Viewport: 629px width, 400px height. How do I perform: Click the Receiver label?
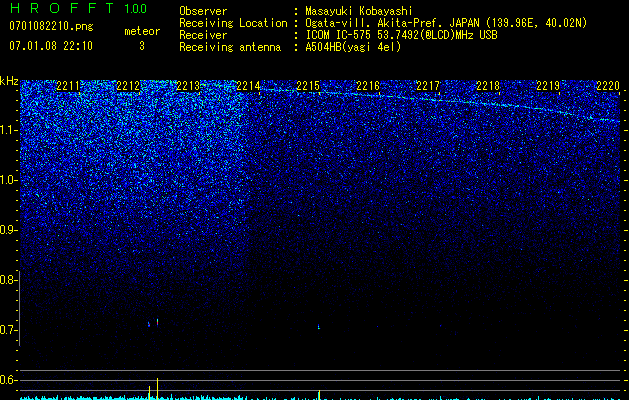203,35
